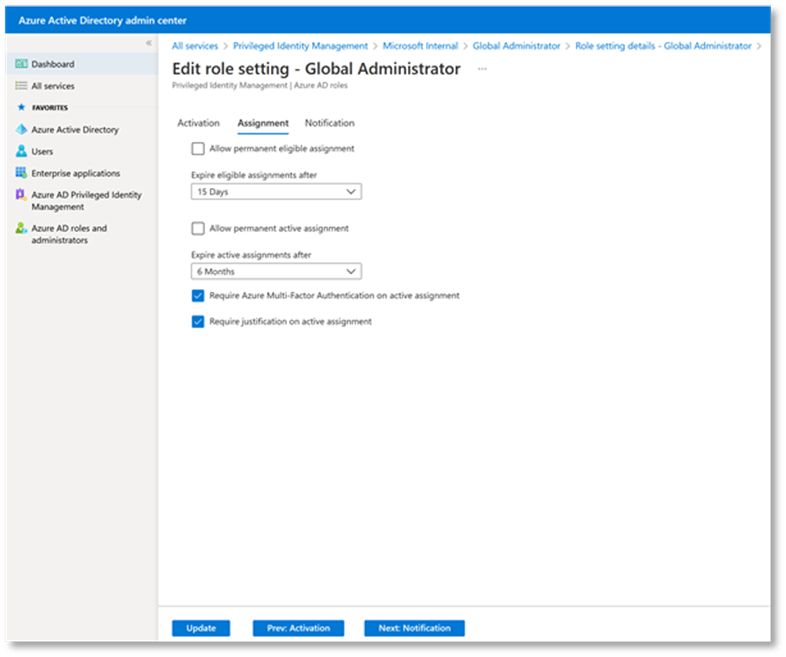Click the Azure AD roles and administrators icon
The width and height of the screenshot is (786, 657).
pos(22,229)
